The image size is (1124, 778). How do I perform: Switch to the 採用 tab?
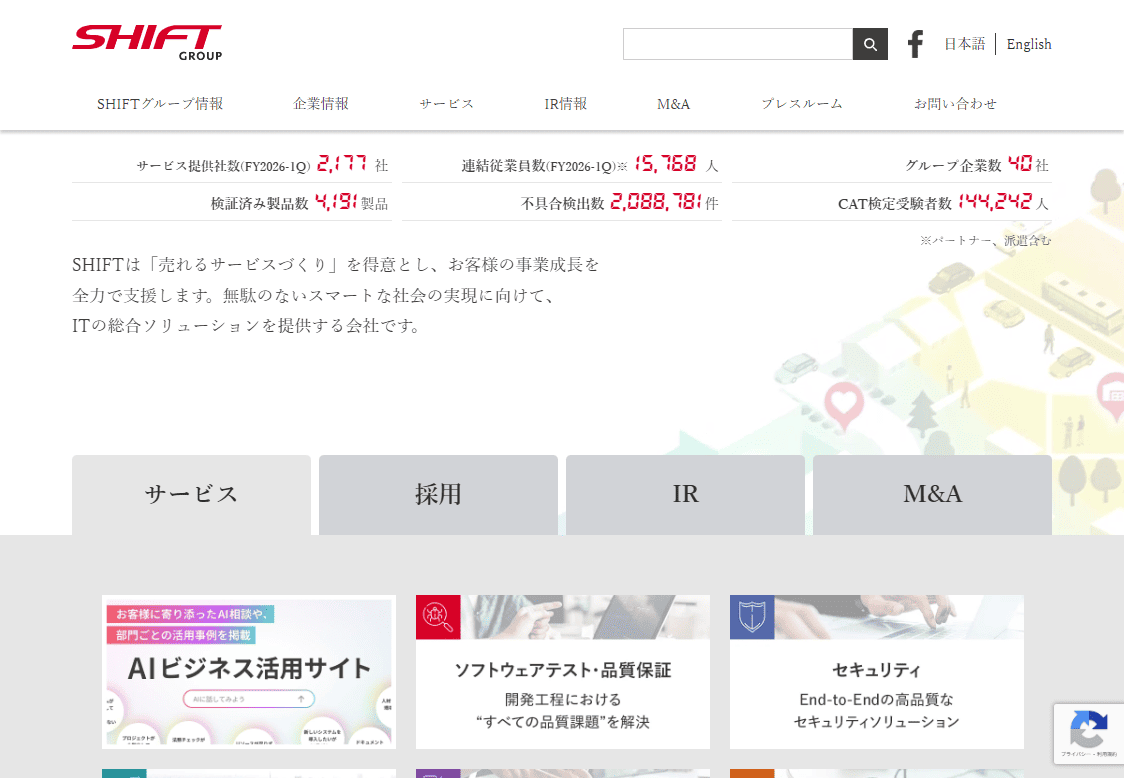tap(438, 494)
